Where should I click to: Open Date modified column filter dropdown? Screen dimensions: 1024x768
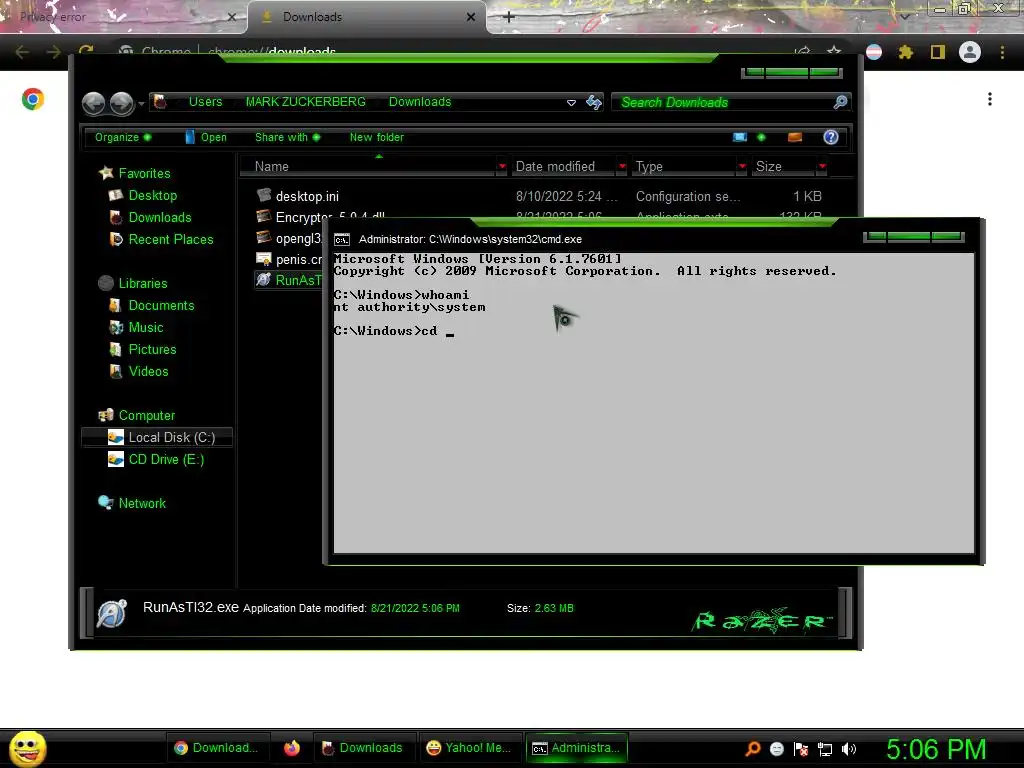pyautogui.click(x=622, y=167)
